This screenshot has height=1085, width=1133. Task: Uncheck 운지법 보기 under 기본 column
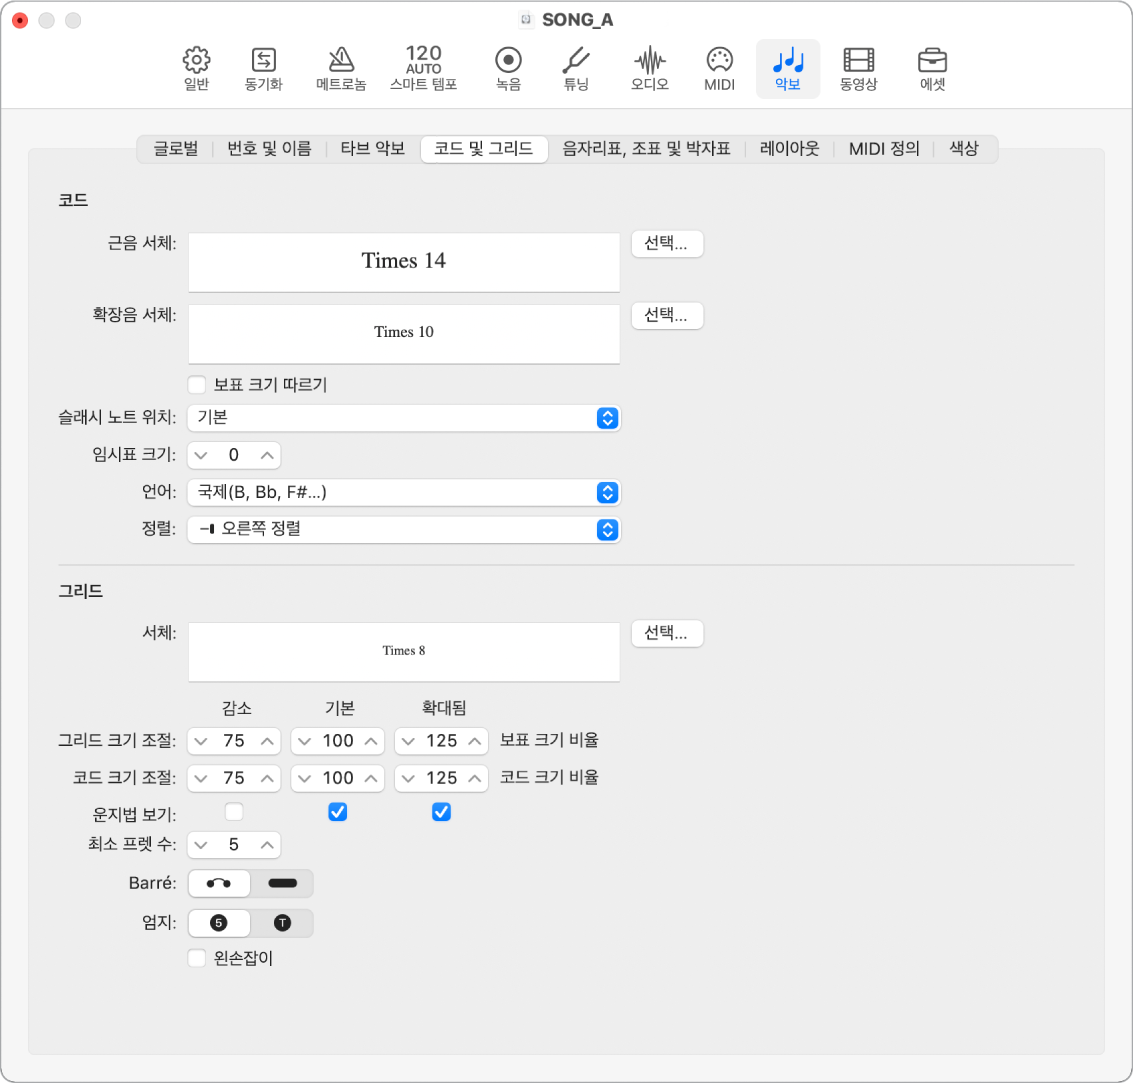(338, 812)
